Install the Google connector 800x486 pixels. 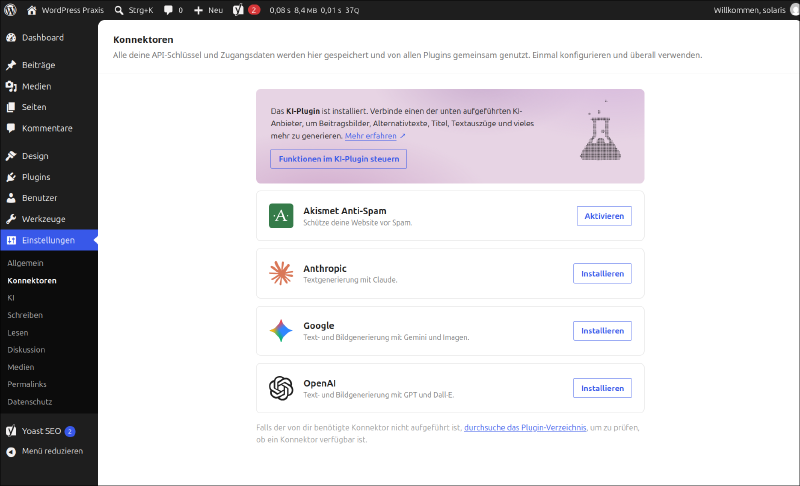(x=602, y=330)
